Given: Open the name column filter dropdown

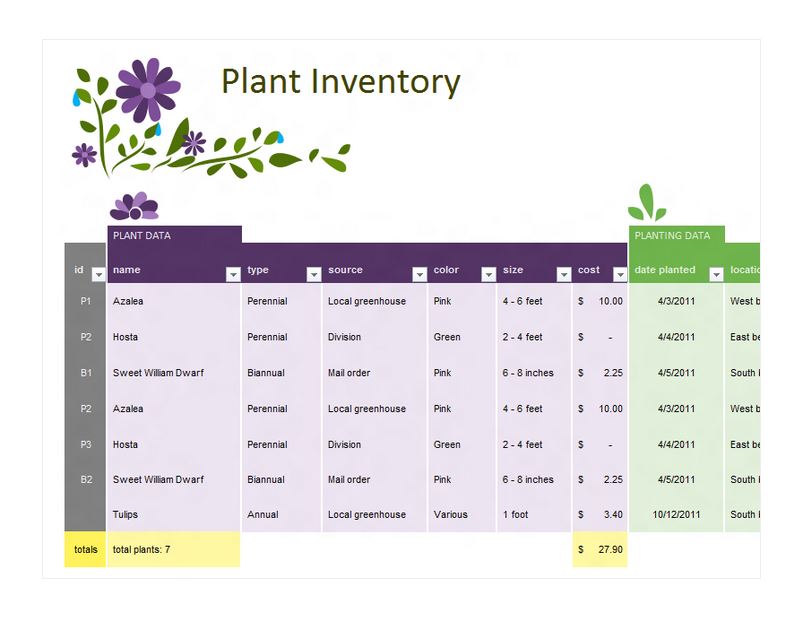Looking at the screenshot, I should click(233, 272).
